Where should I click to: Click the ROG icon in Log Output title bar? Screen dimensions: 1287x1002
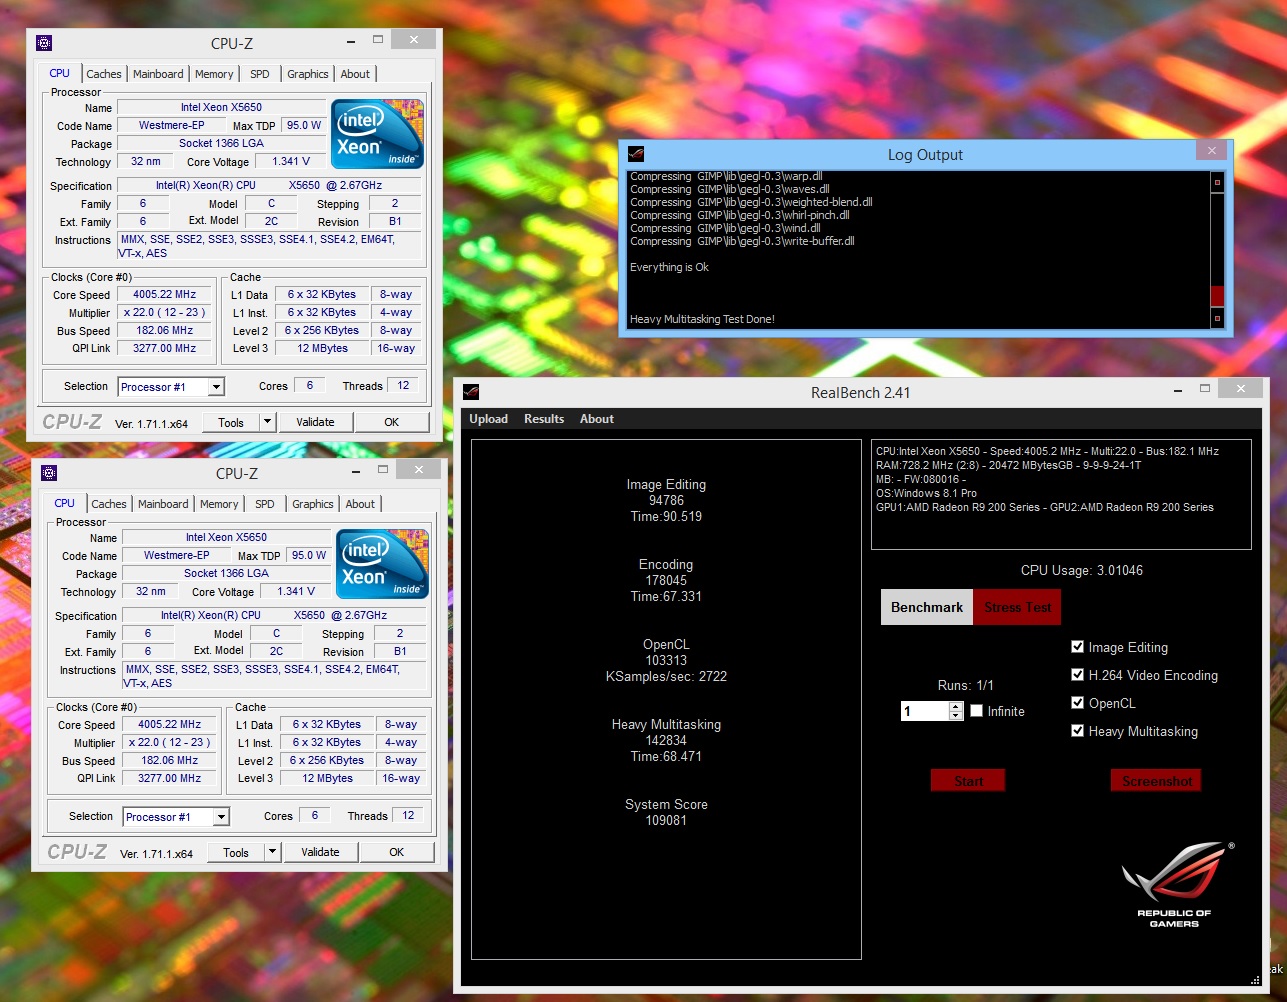tap(635, 154)
